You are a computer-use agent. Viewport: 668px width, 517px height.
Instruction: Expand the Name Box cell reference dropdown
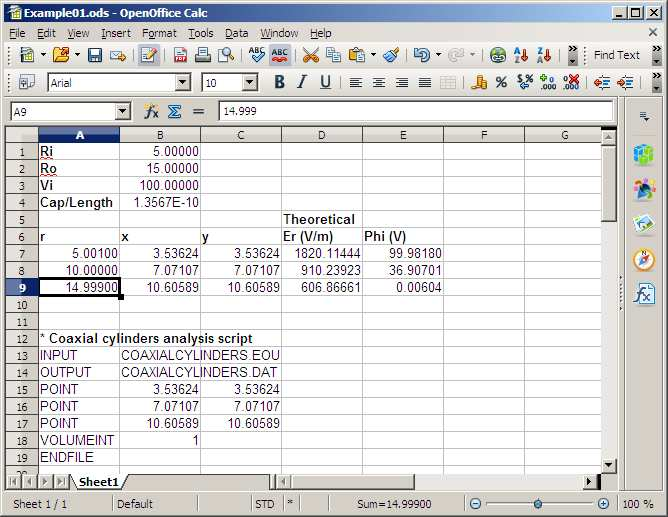tap(123, 112)
